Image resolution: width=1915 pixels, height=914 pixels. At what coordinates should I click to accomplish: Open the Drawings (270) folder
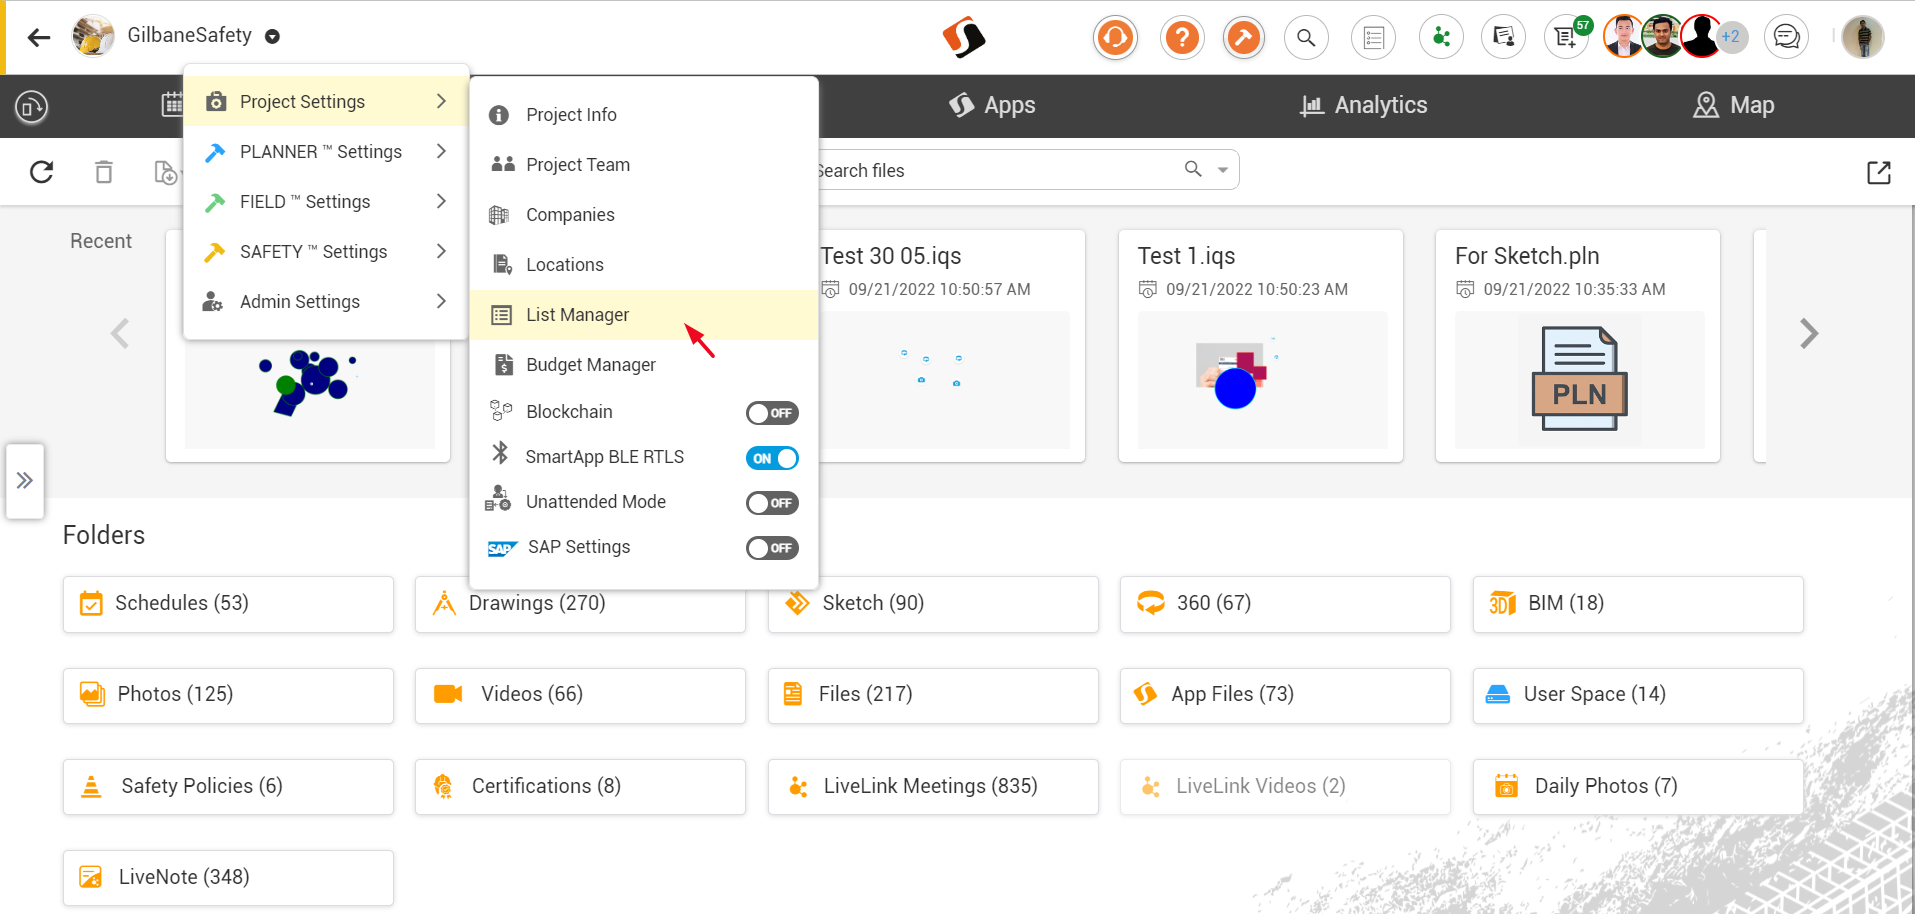(580, 604)
